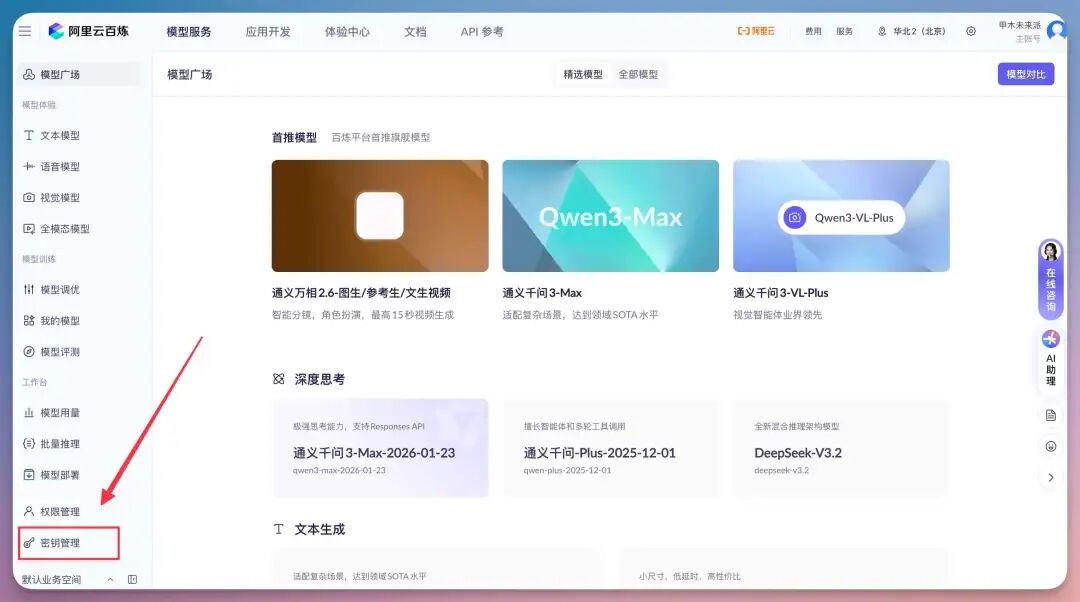Open the 通义千问3-Max-2026-01-23 card
Screen dimensions: 1080x602
coord(380,448)
